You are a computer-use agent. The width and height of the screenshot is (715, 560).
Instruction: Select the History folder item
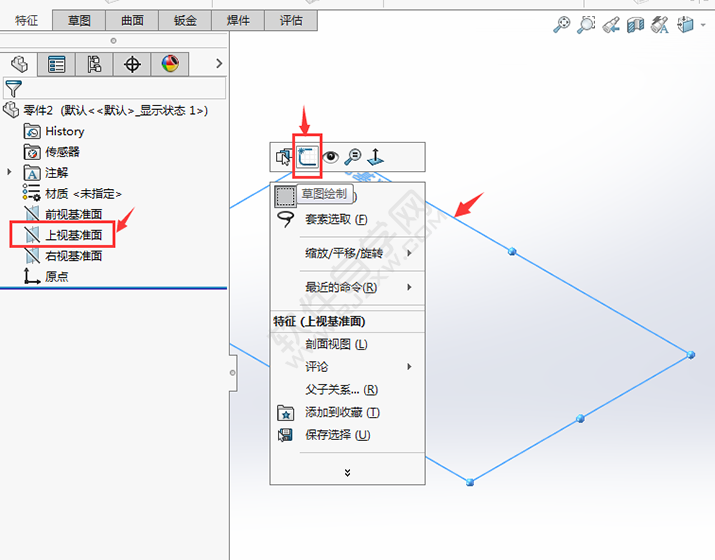[54, 131]
